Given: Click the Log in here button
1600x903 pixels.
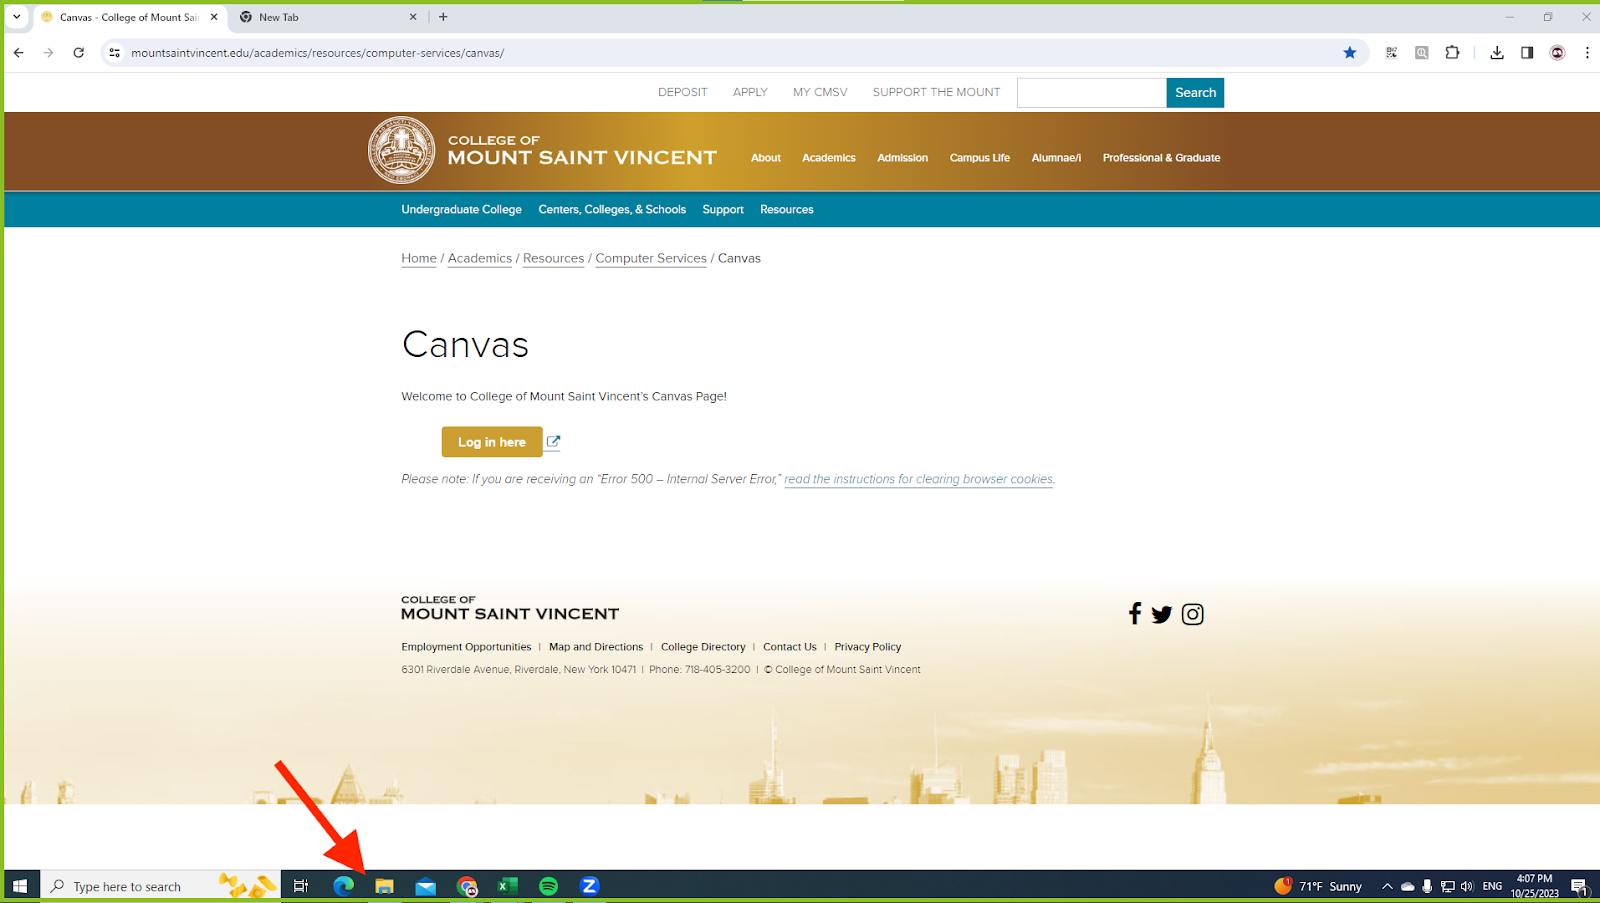Looking at the screenshot, I should click(492, 442).
